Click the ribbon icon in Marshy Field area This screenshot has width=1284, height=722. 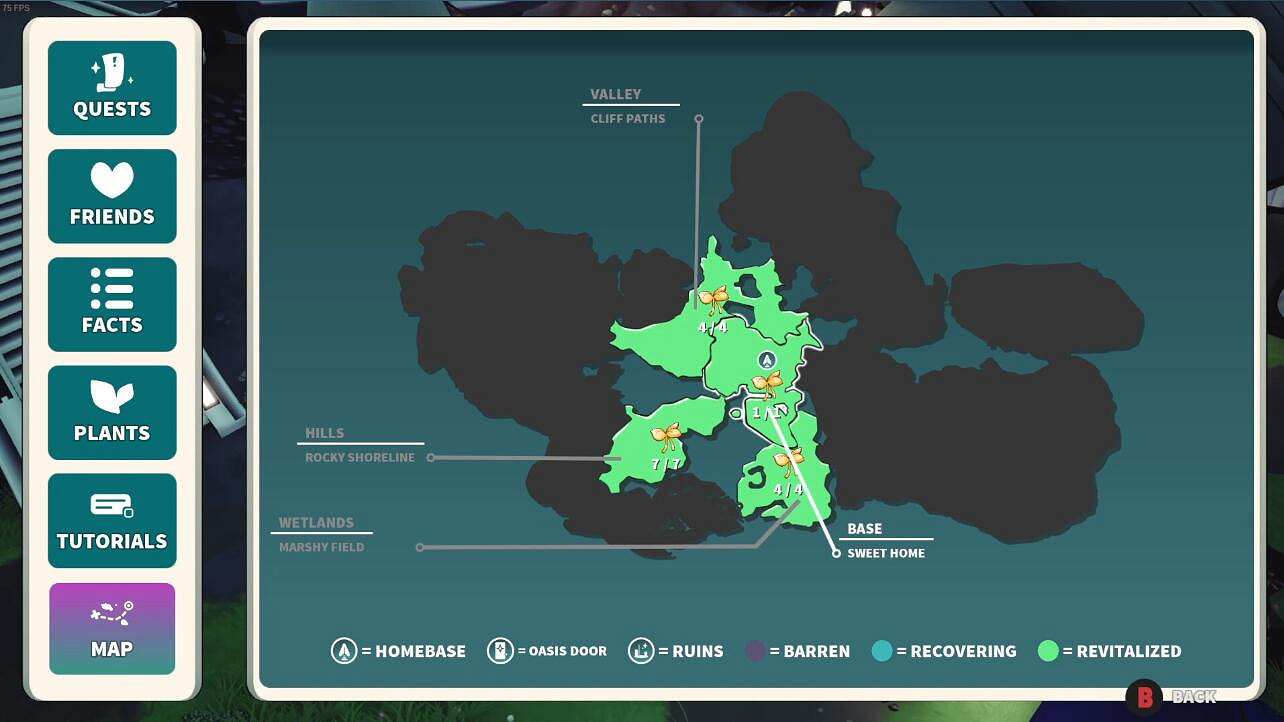point(788,461)
